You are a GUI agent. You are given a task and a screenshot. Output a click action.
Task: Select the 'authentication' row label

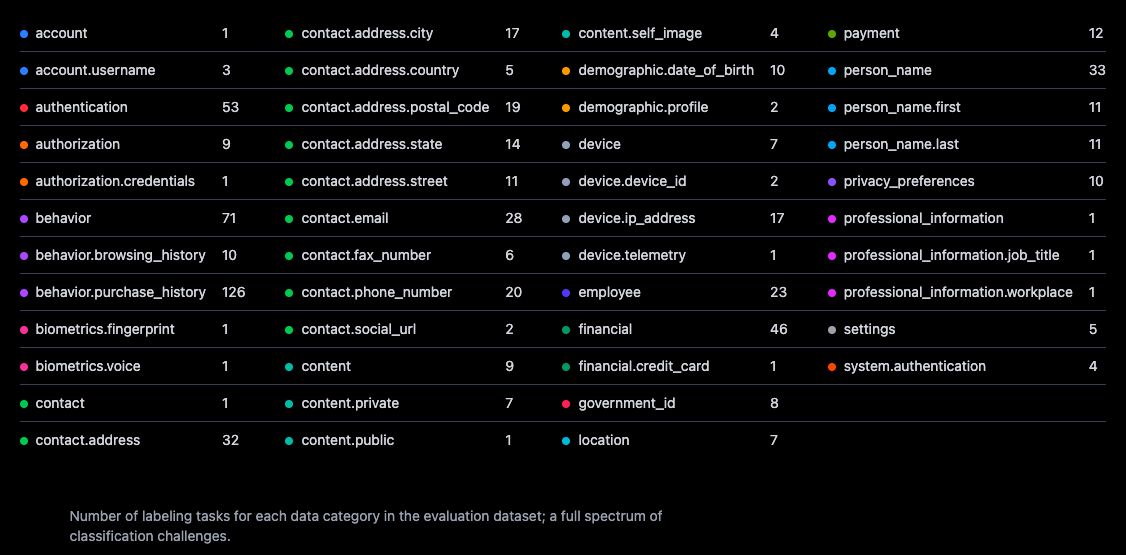81,107
